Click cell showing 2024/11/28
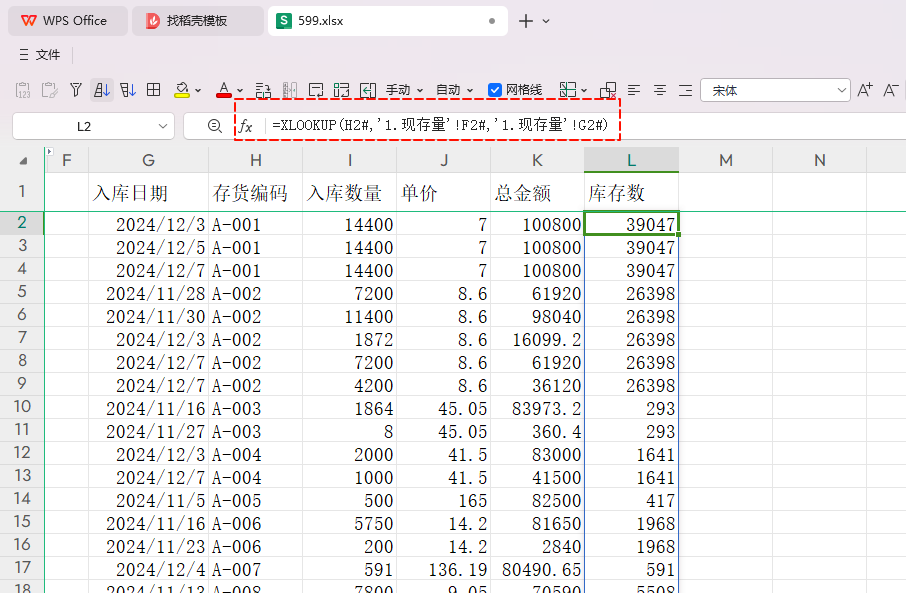Image resolution: width=906 pixels, height=593 pixels. [x=148, y=293]
